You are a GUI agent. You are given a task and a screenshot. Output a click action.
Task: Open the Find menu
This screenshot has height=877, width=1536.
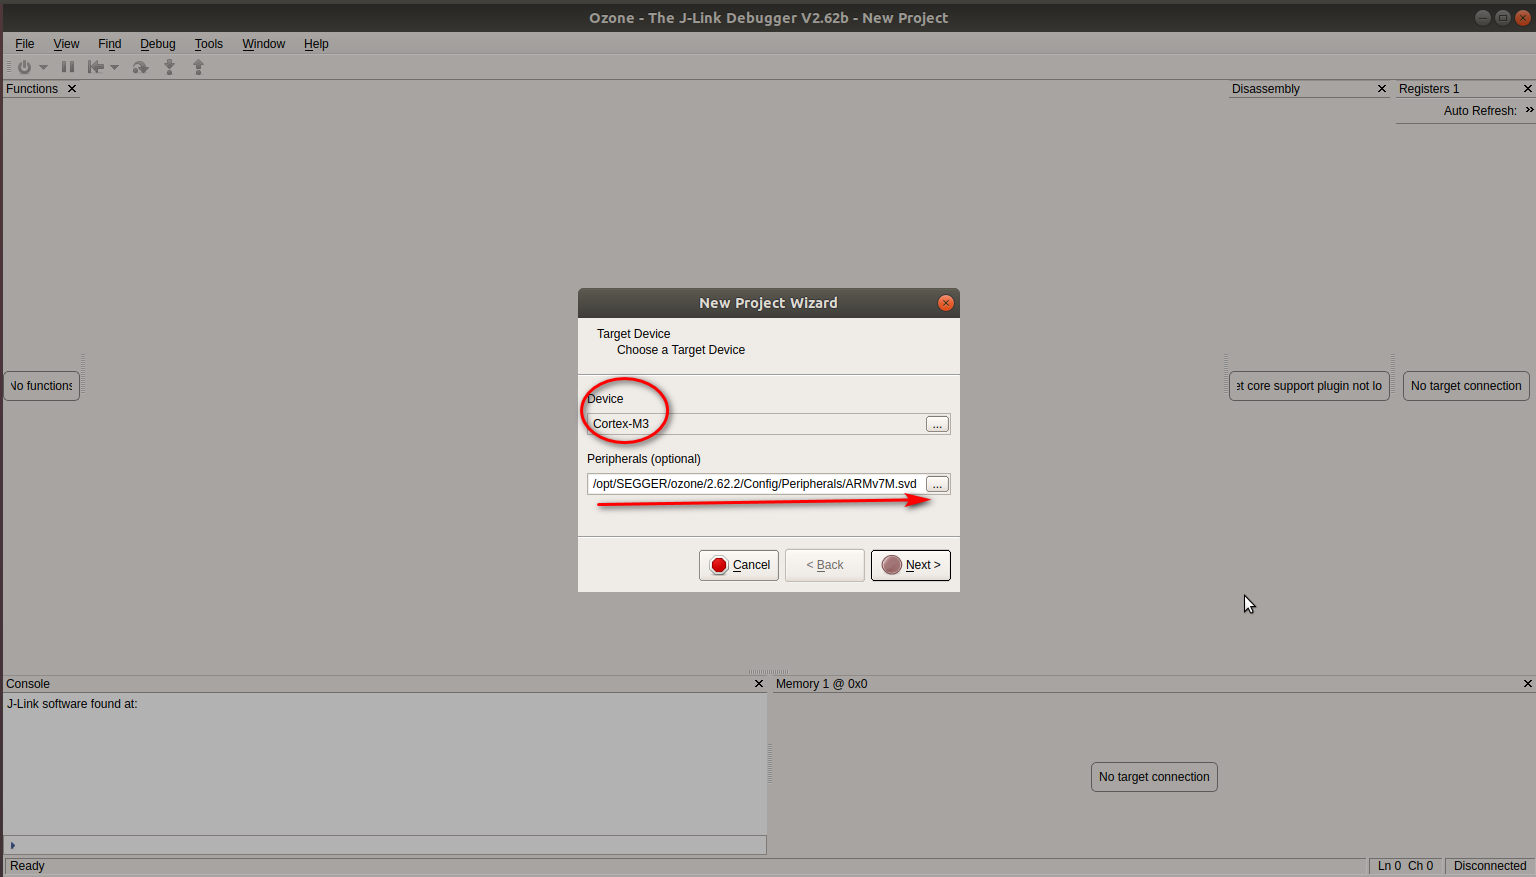(110, 44)
